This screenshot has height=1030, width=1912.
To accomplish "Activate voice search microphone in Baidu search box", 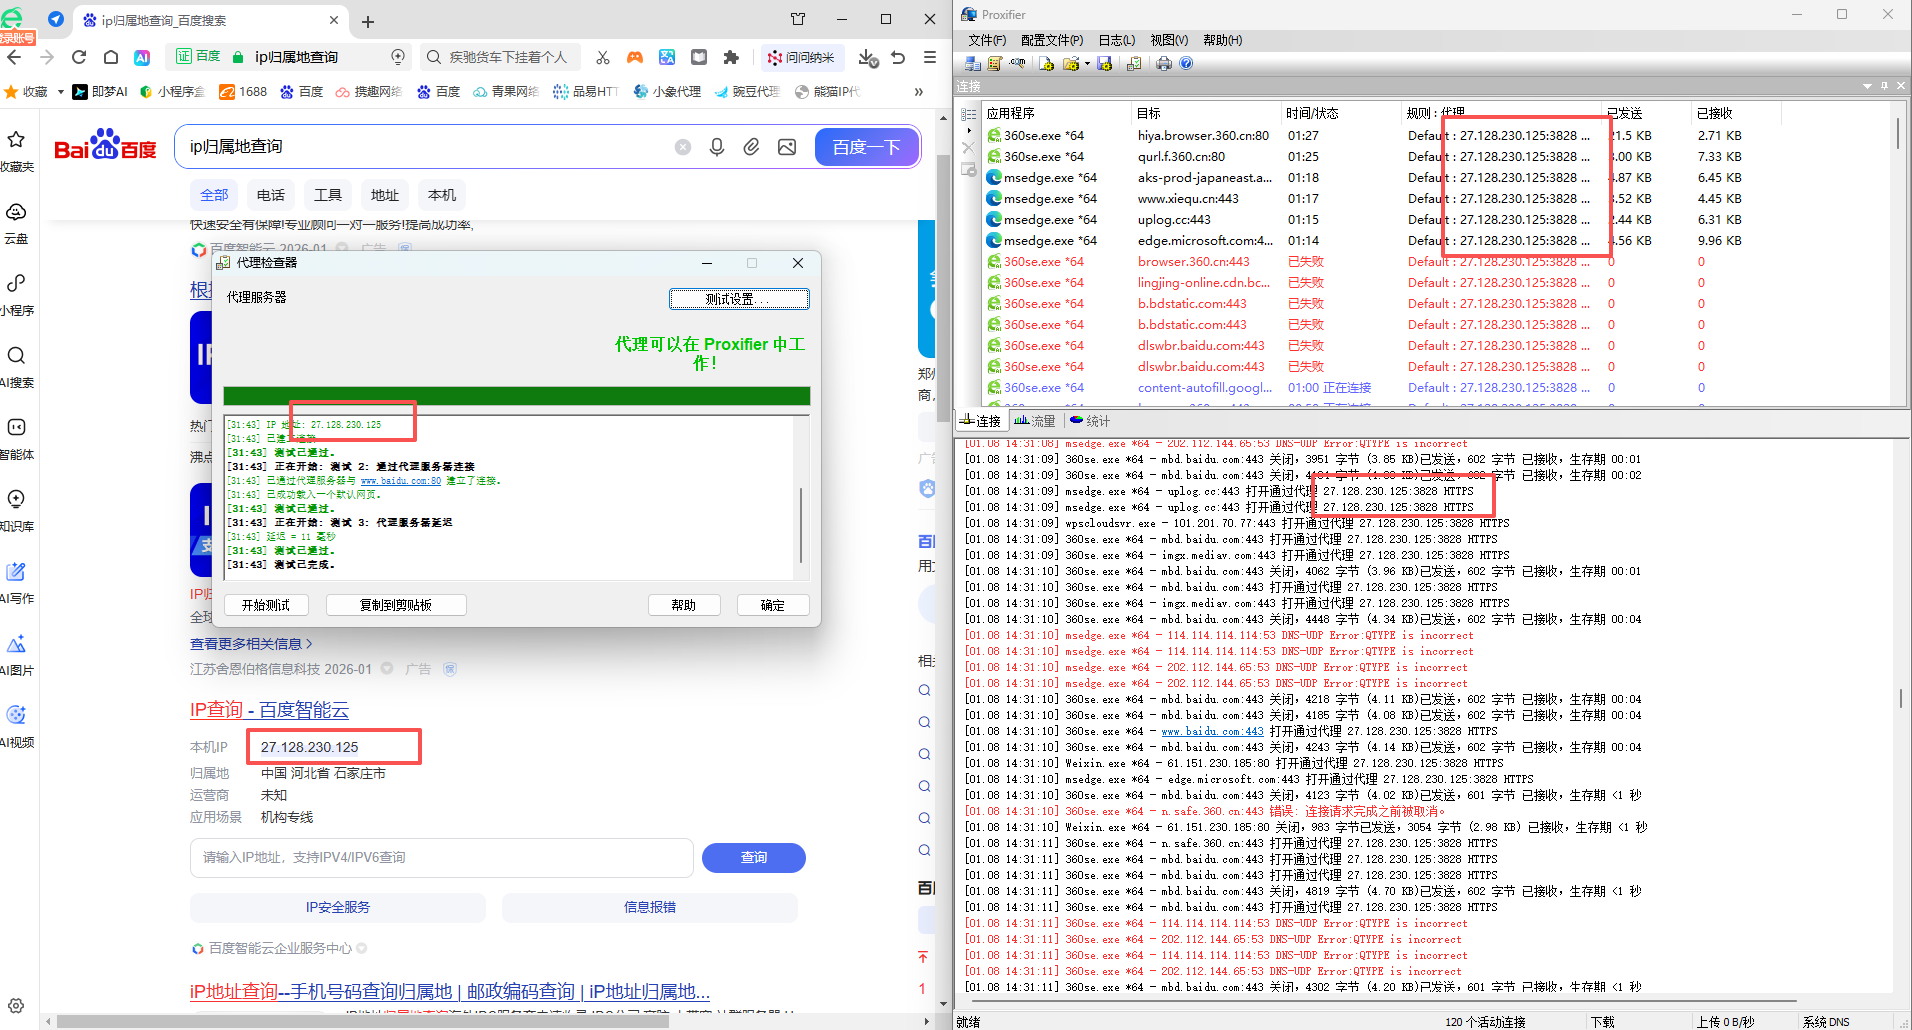I will 716,146.
